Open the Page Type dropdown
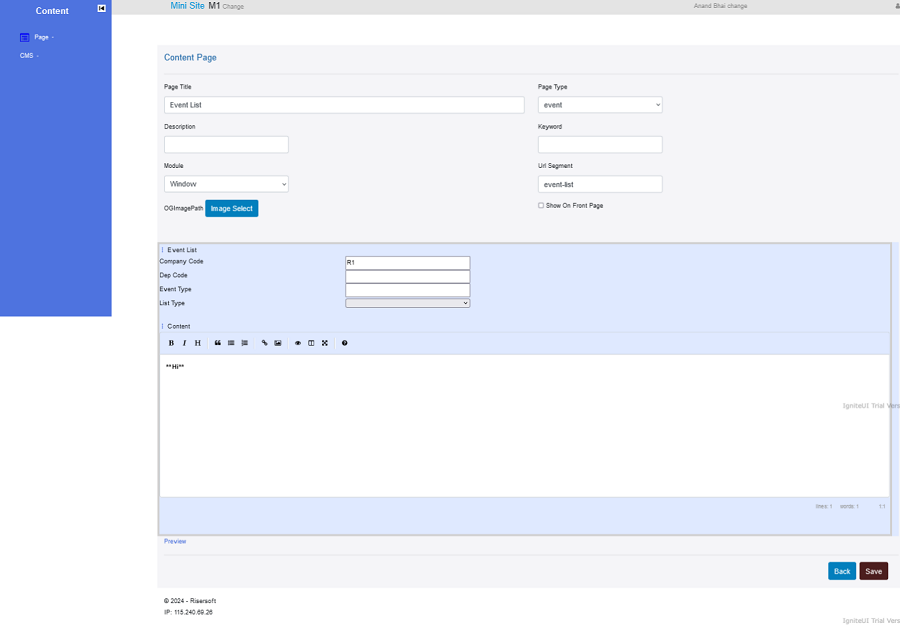The width and height of the screenshot is (900, 625). (600, 105)
